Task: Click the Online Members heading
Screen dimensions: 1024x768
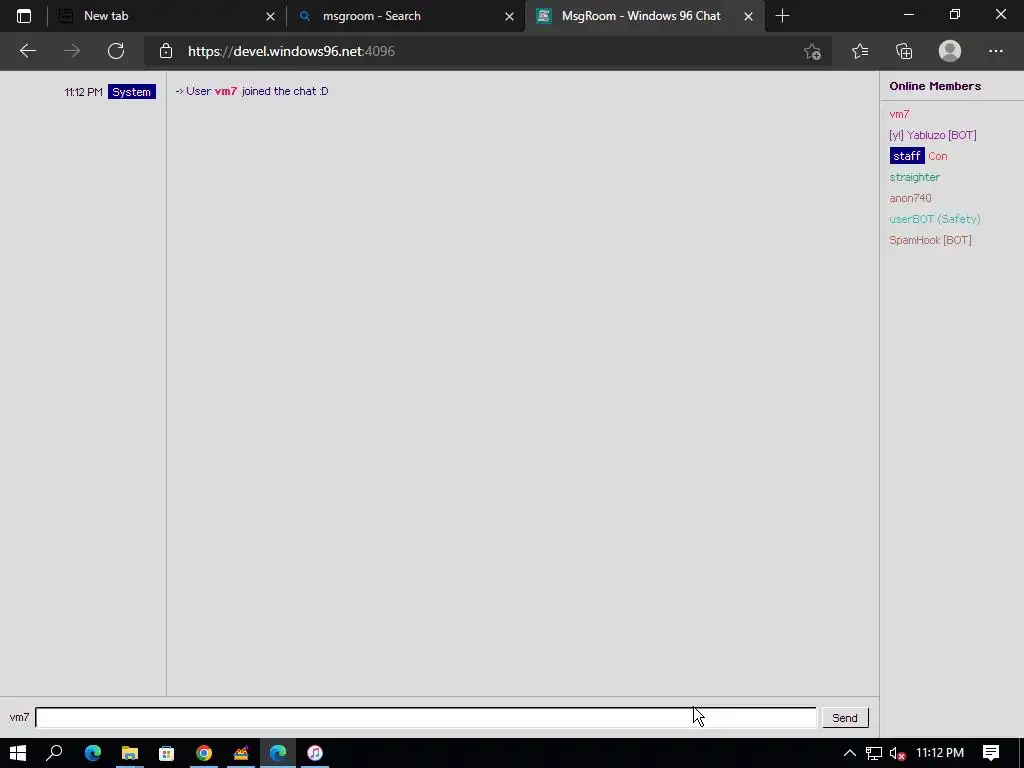Action: (x=935, y=86)
